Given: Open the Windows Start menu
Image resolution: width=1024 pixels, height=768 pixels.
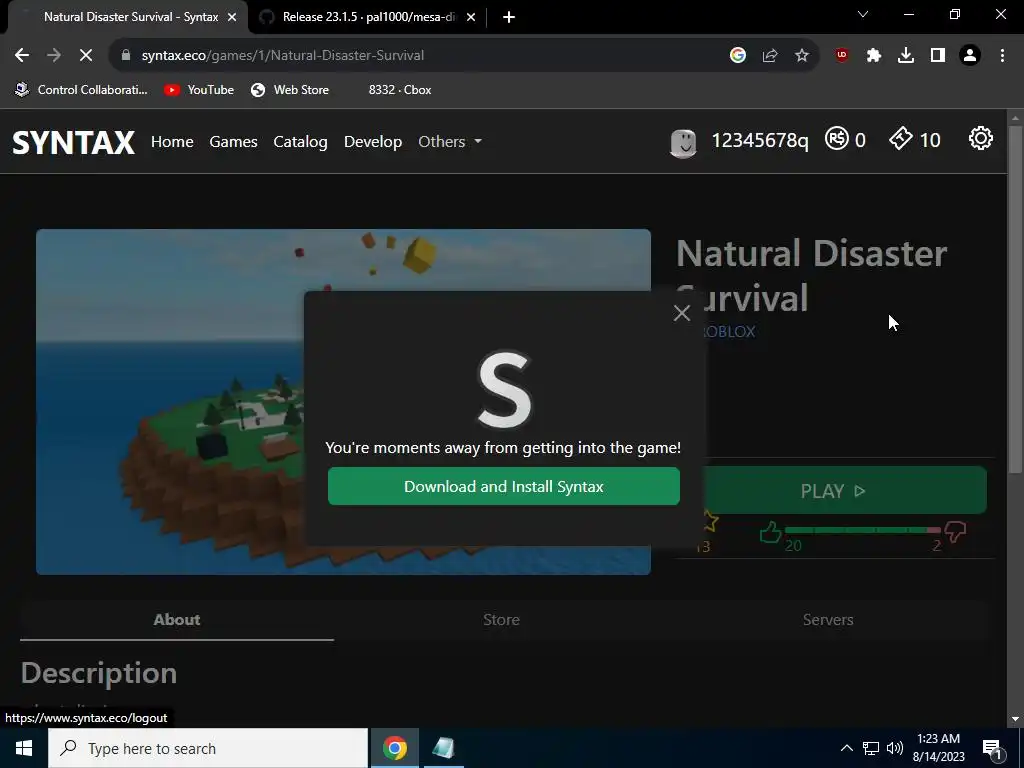Looking at the screenshot, I should coord(24,748).
